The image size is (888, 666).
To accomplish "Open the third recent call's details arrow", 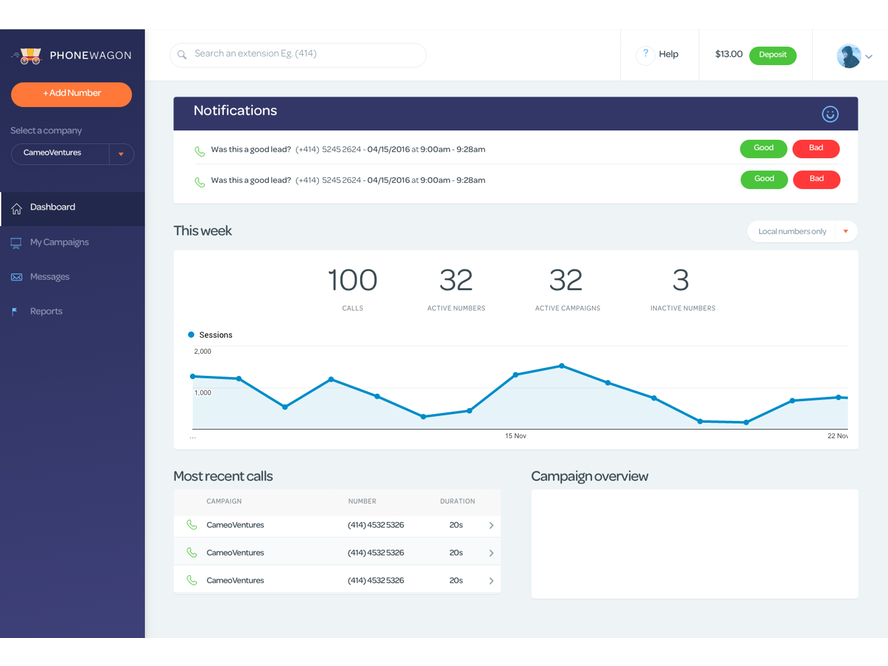I will click(491, 581).
